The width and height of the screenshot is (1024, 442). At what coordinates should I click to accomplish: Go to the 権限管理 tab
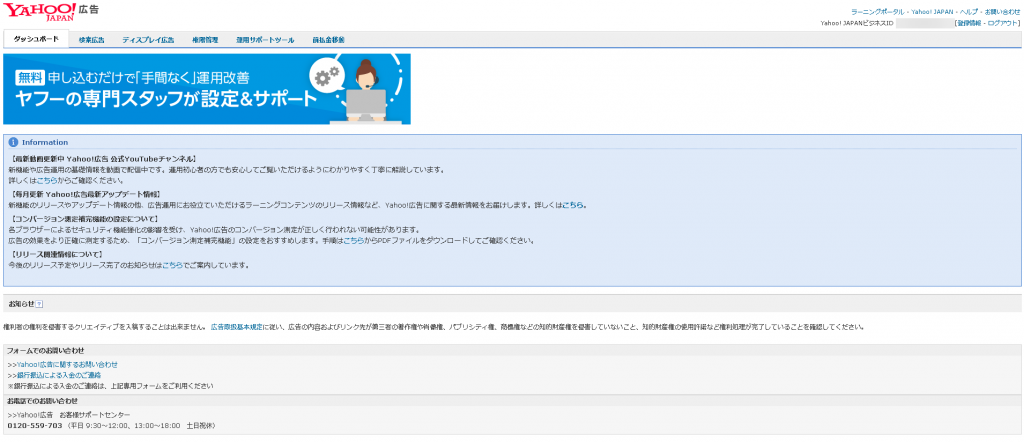point(205,40)
